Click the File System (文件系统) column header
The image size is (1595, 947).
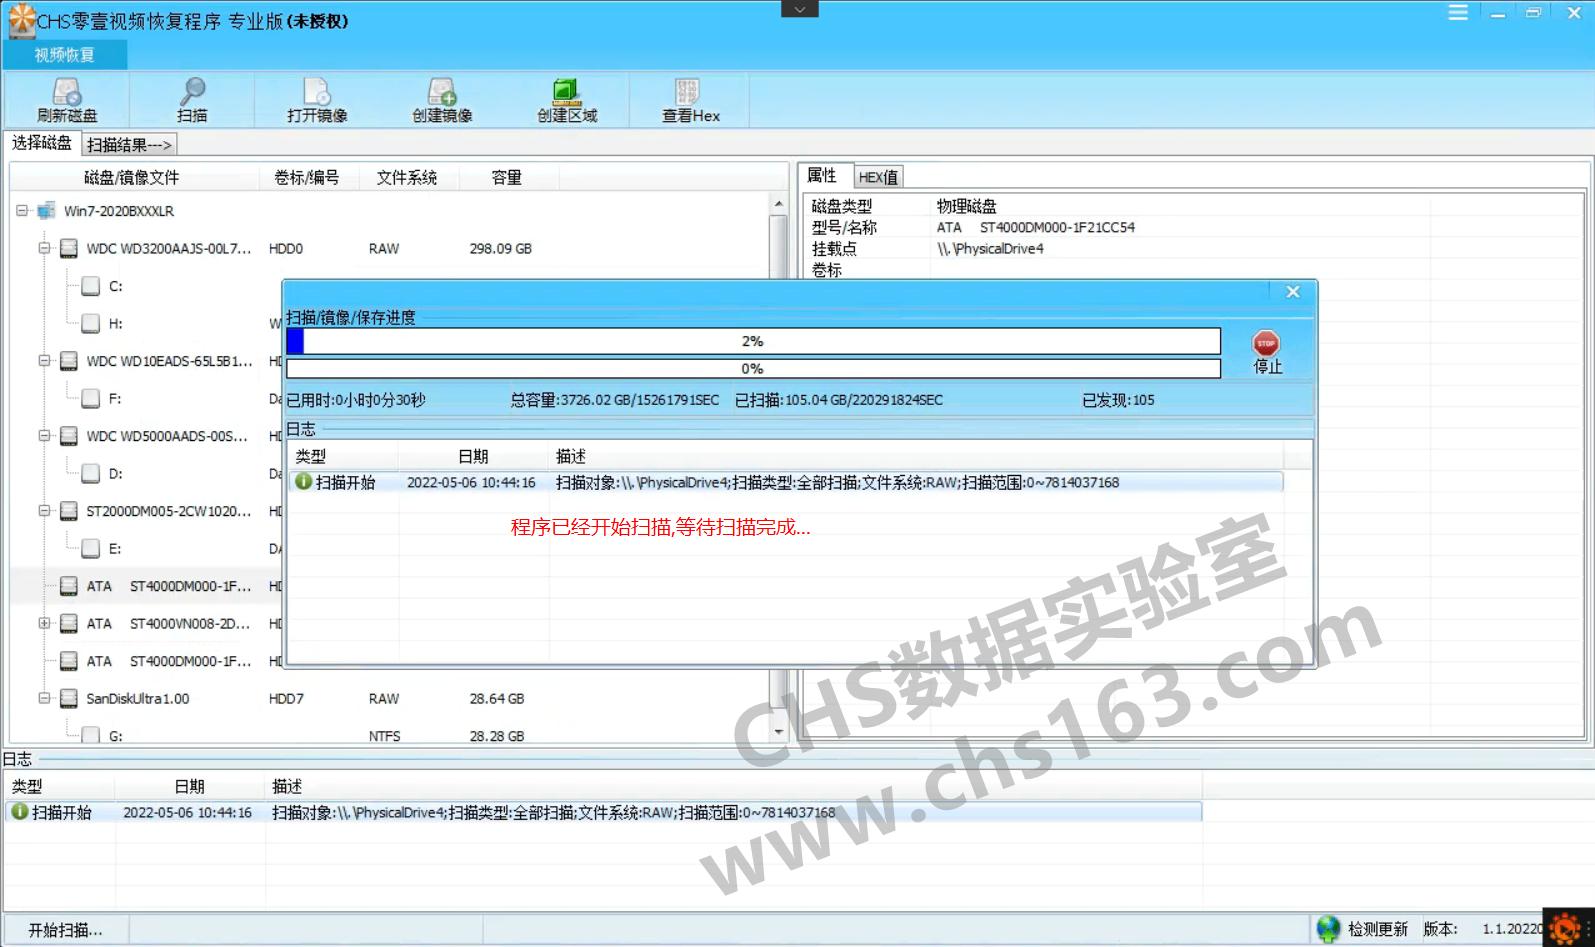pos(407,178)
